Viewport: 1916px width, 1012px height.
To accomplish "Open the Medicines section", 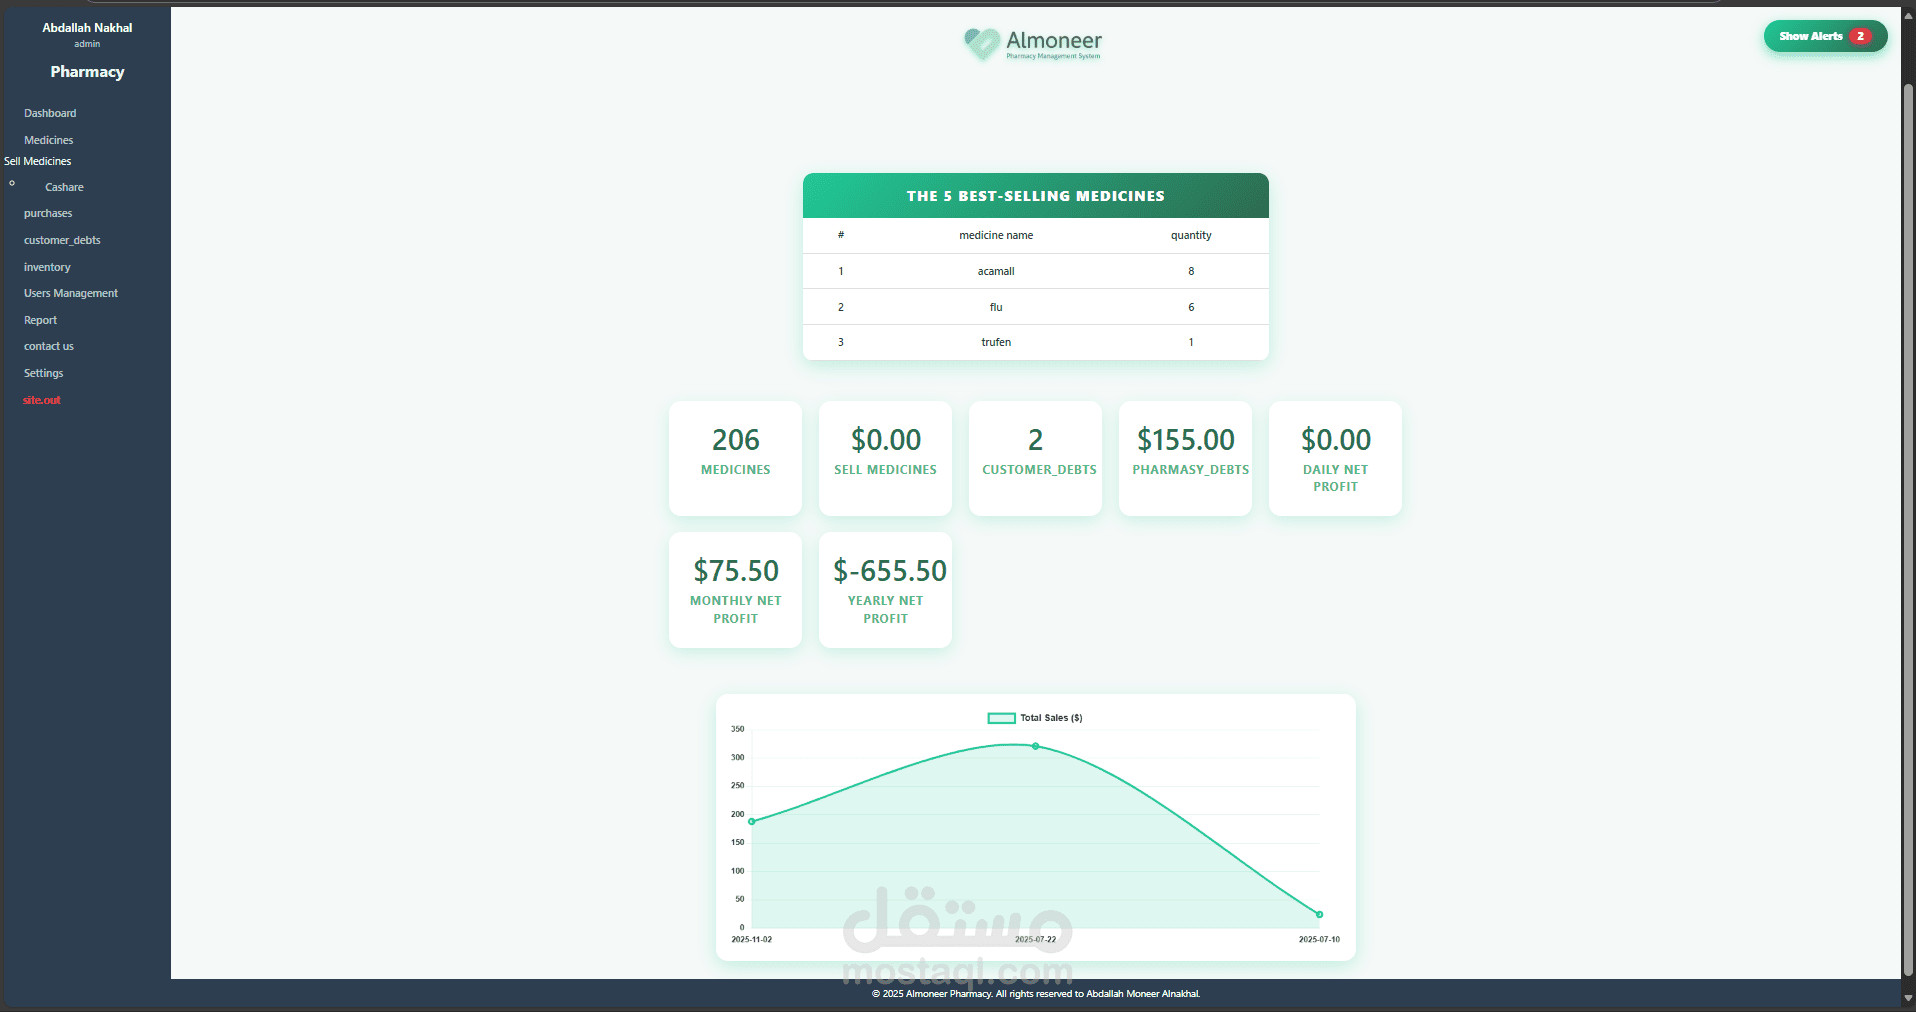I will tap(48, 139).
